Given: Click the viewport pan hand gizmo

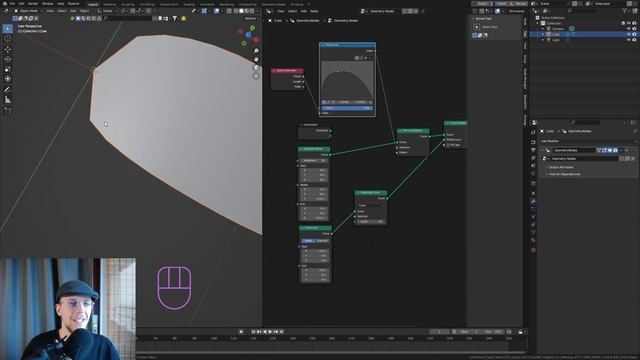Looking at the screenshot, I should 256,59.
